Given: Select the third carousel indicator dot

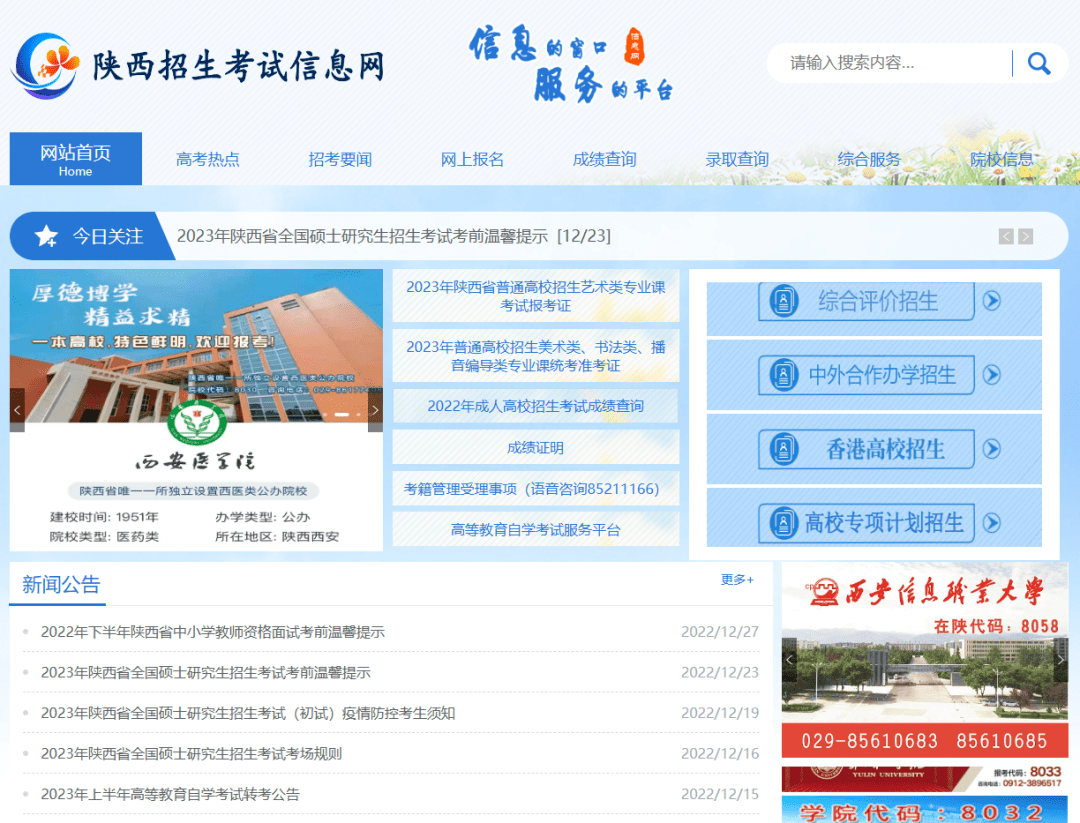Looking at the screenshot, I should point(357,414).
